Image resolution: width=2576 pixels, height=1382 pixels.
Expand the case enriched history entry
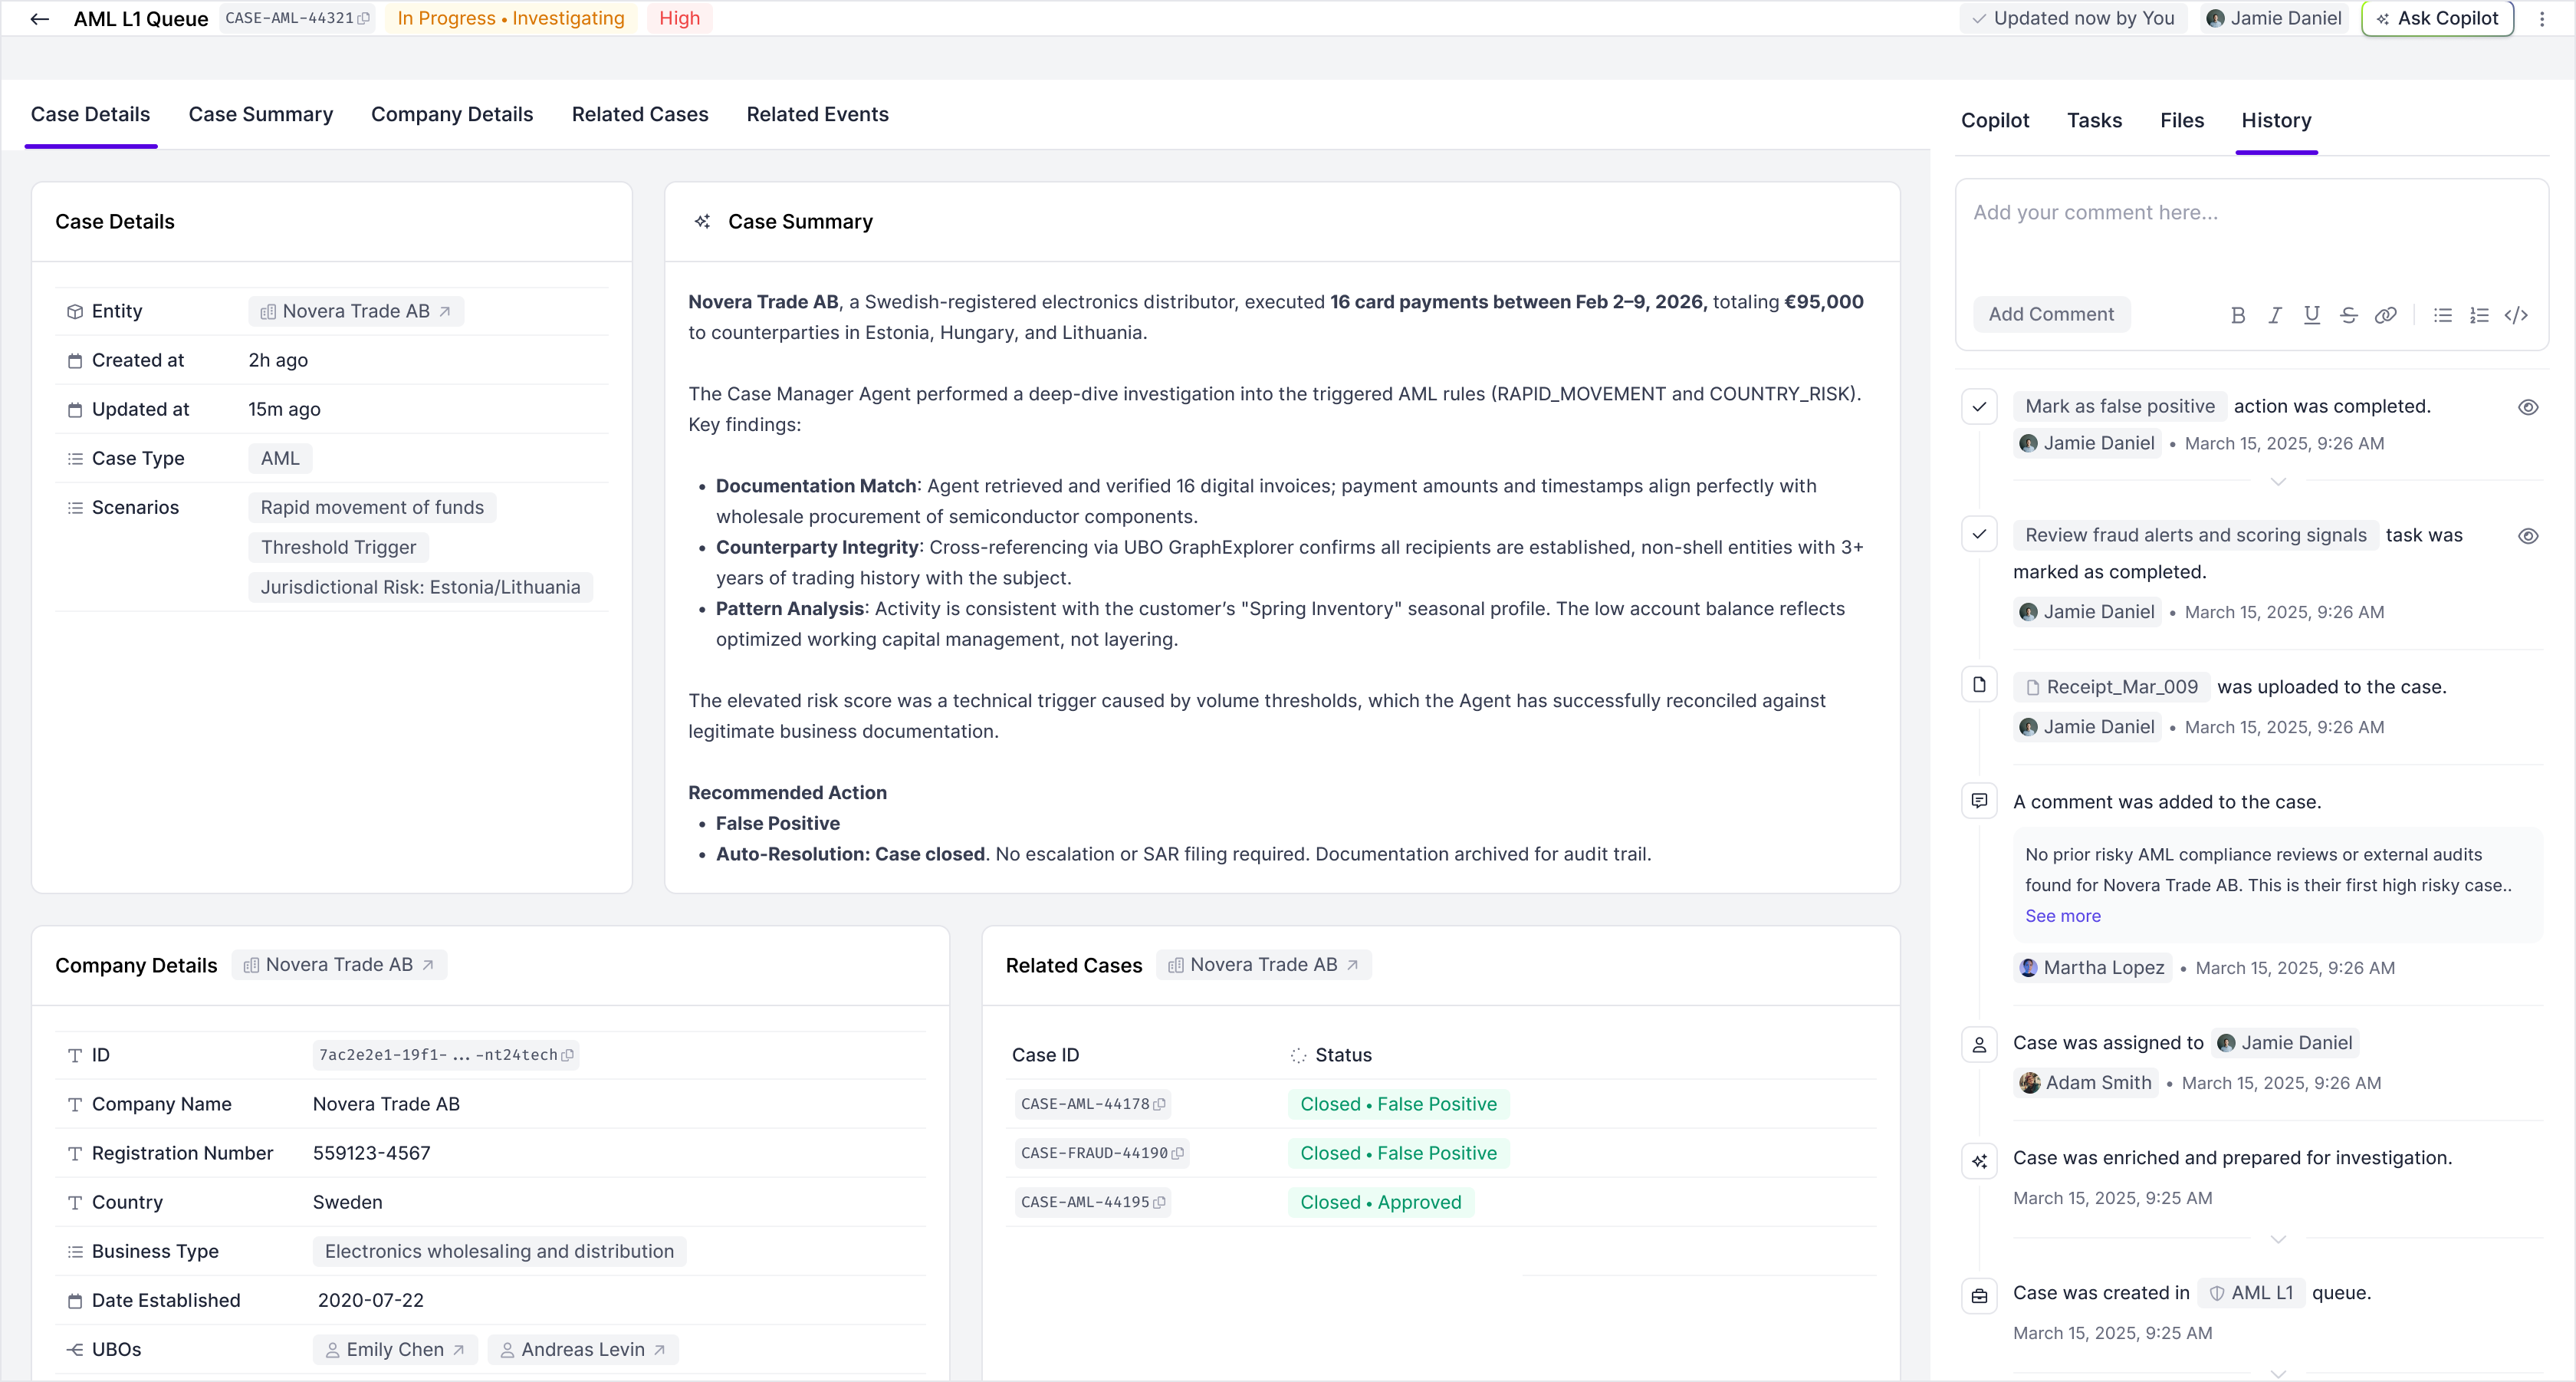tap(2278, 1240)
